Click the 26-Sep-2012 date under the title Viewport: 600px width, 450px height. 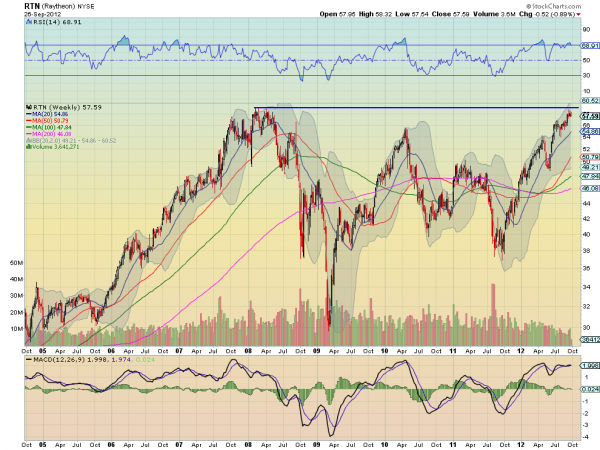[x=42, y=14]
